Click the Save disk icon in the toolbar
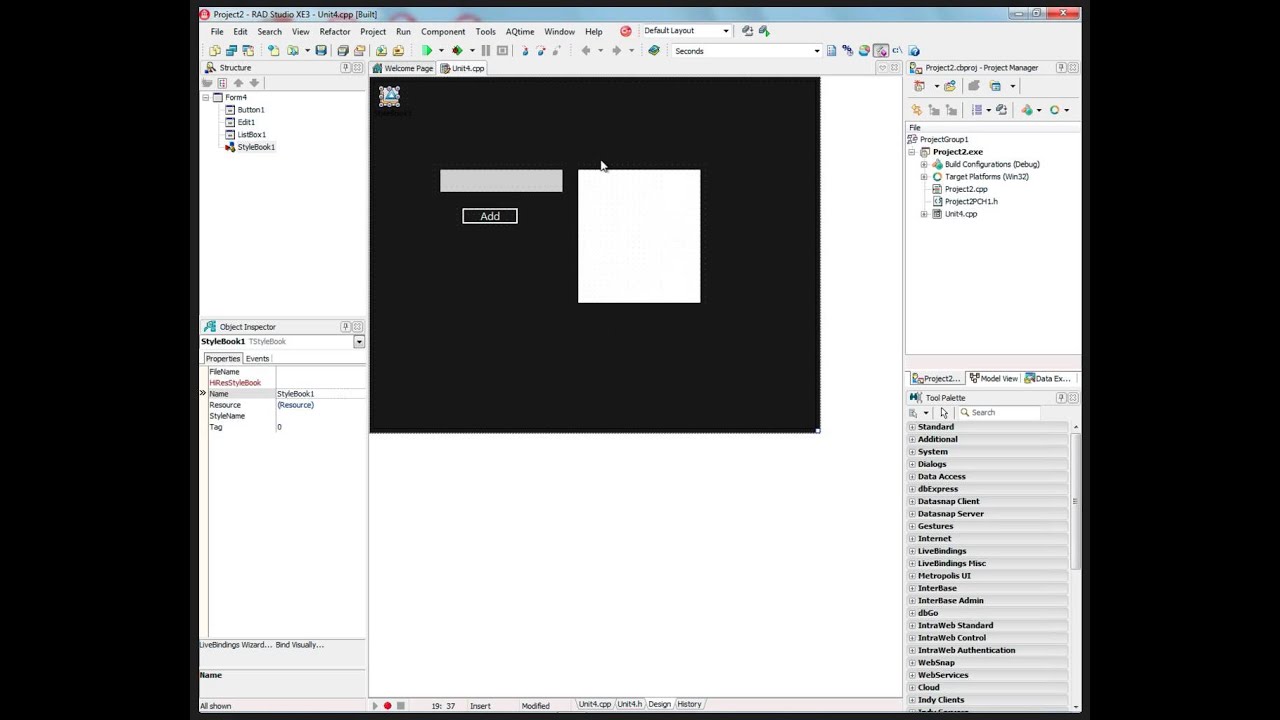Image resolution: width=1280 pixels, height=720 pixels. (321, 50)
